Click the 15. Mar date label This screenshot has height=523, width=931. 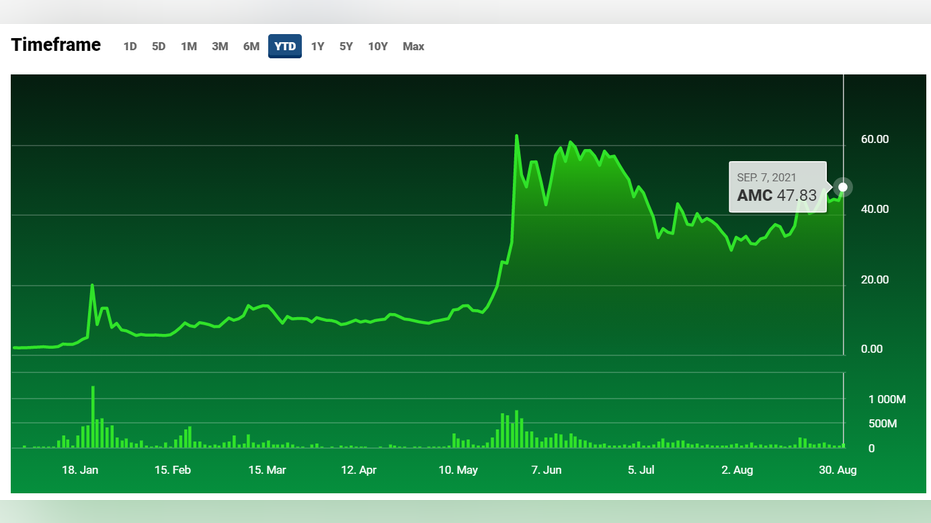(267, 470)
